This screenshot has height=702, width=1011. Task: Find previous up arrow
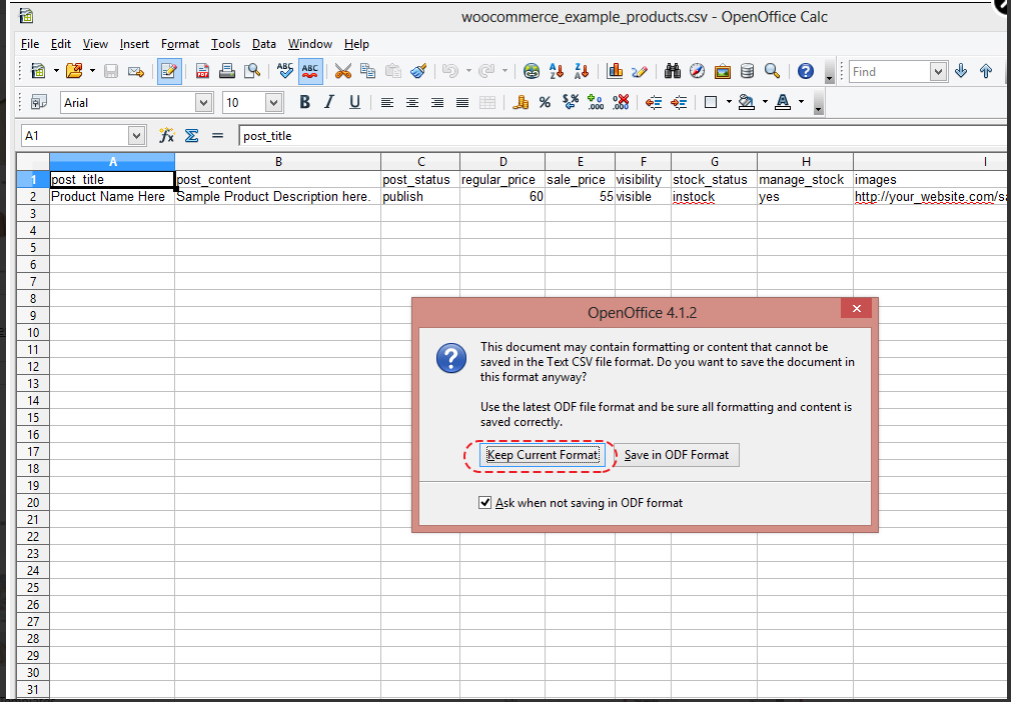click(986, 72)
